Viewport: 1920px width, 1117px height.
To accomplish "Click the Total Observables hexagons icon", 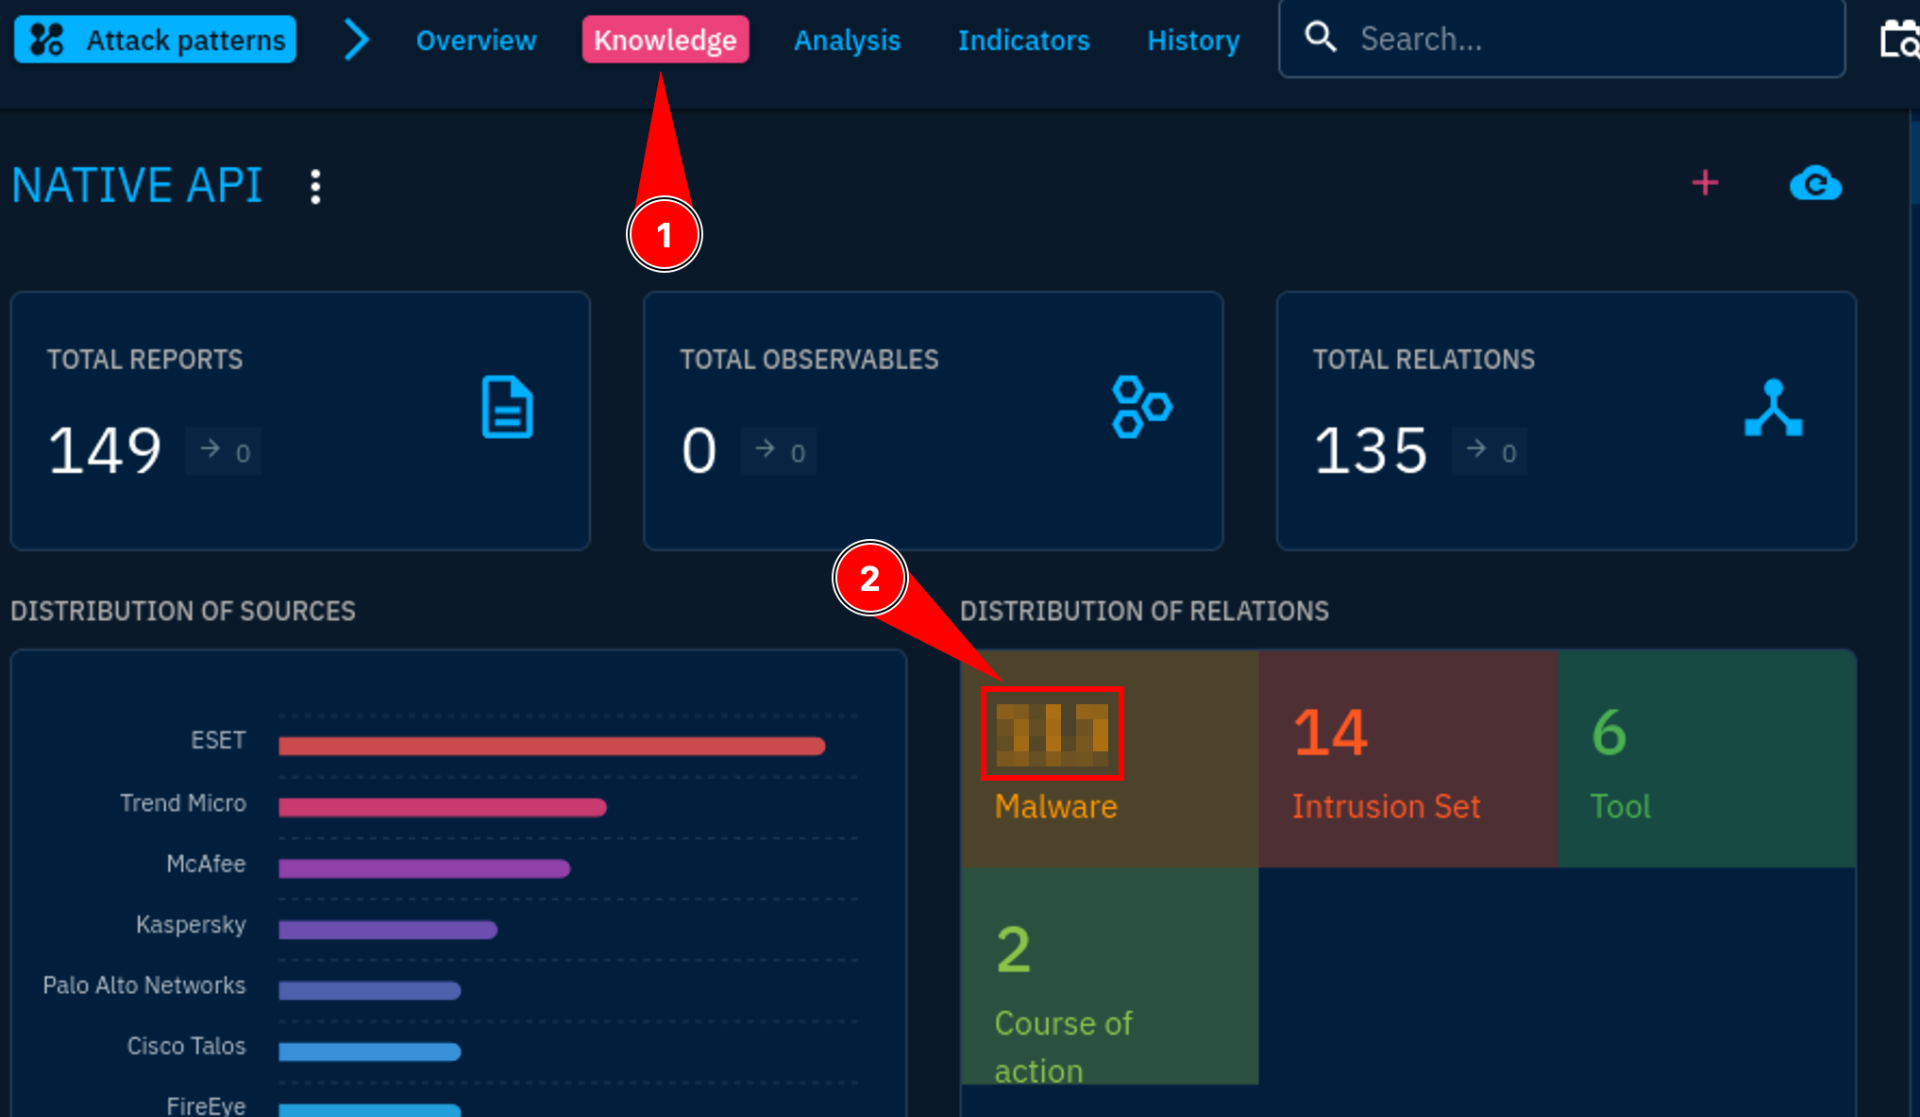I will [1141, 407].
